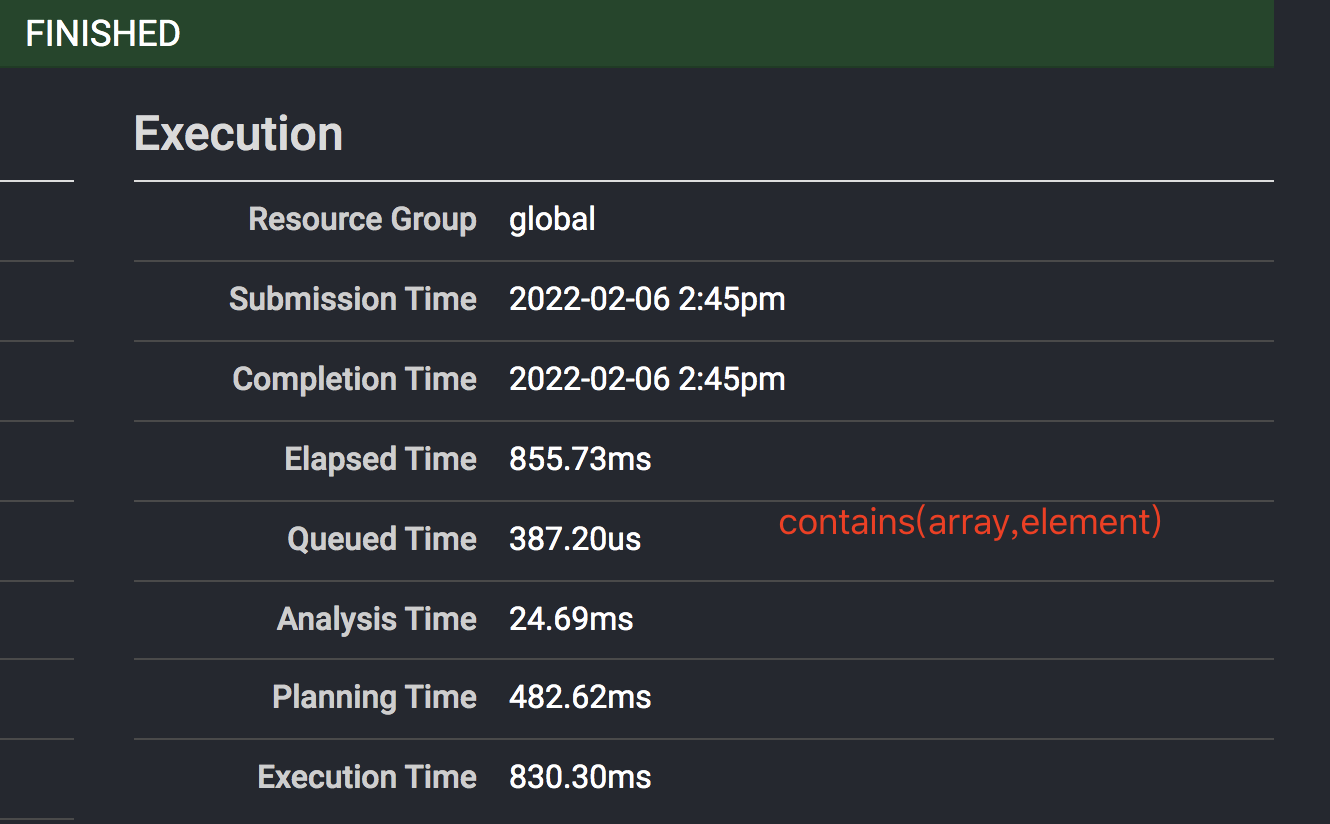The width and height of the screenshot is (1330, 824).
Task: Click the Queued Time label
Action: (382, 539)
